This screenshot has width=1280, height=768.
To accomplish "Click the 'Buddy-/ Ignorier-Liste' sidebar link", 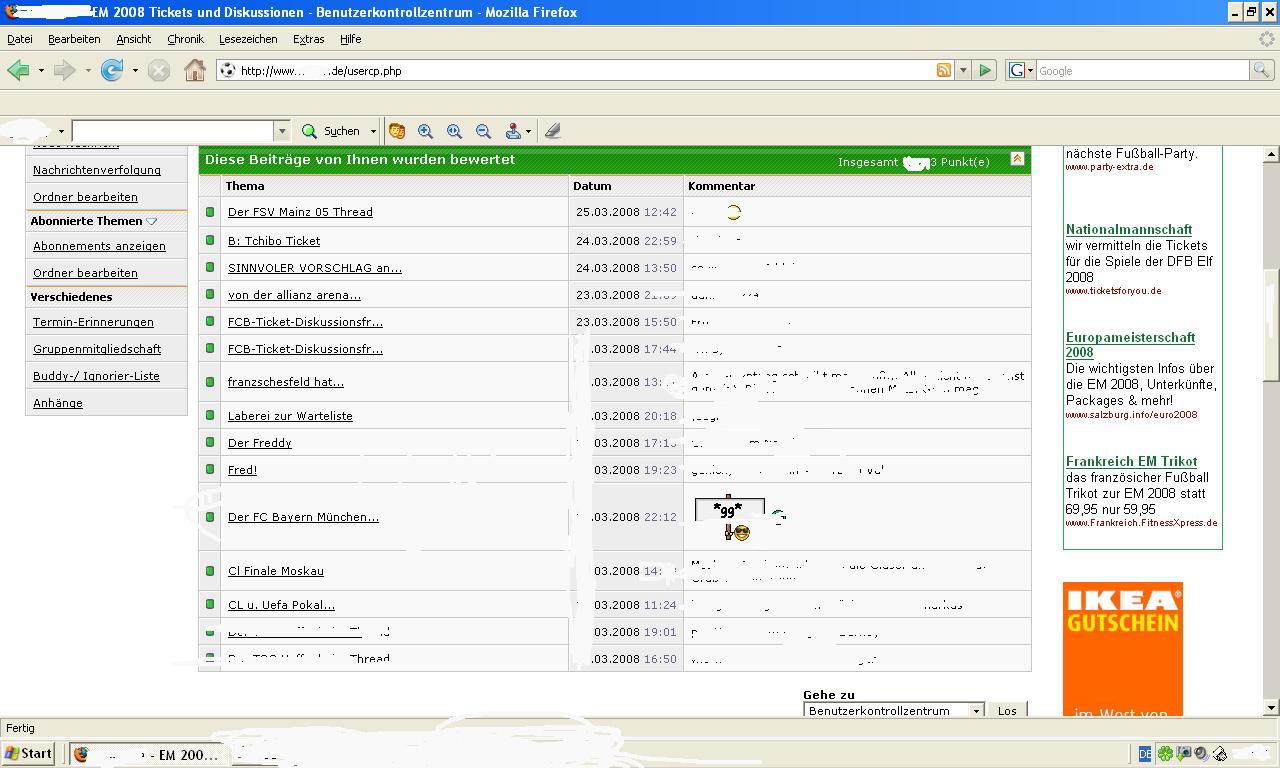I will (x=96, y=376).
